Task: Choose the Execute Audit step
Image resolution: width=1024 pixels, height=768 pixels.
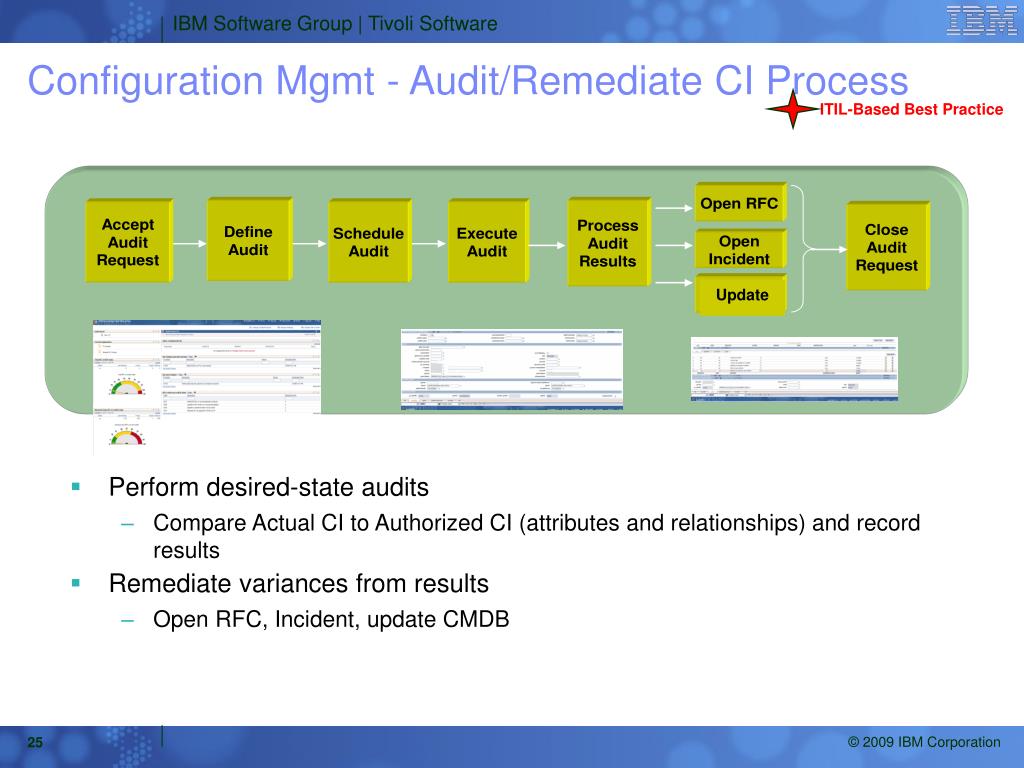Action: coord(488,242)
